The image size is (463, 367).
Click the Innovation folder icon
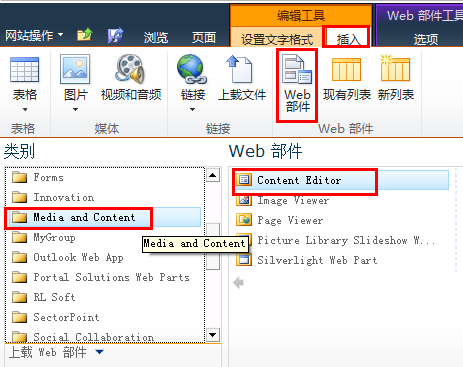[19, 197]
